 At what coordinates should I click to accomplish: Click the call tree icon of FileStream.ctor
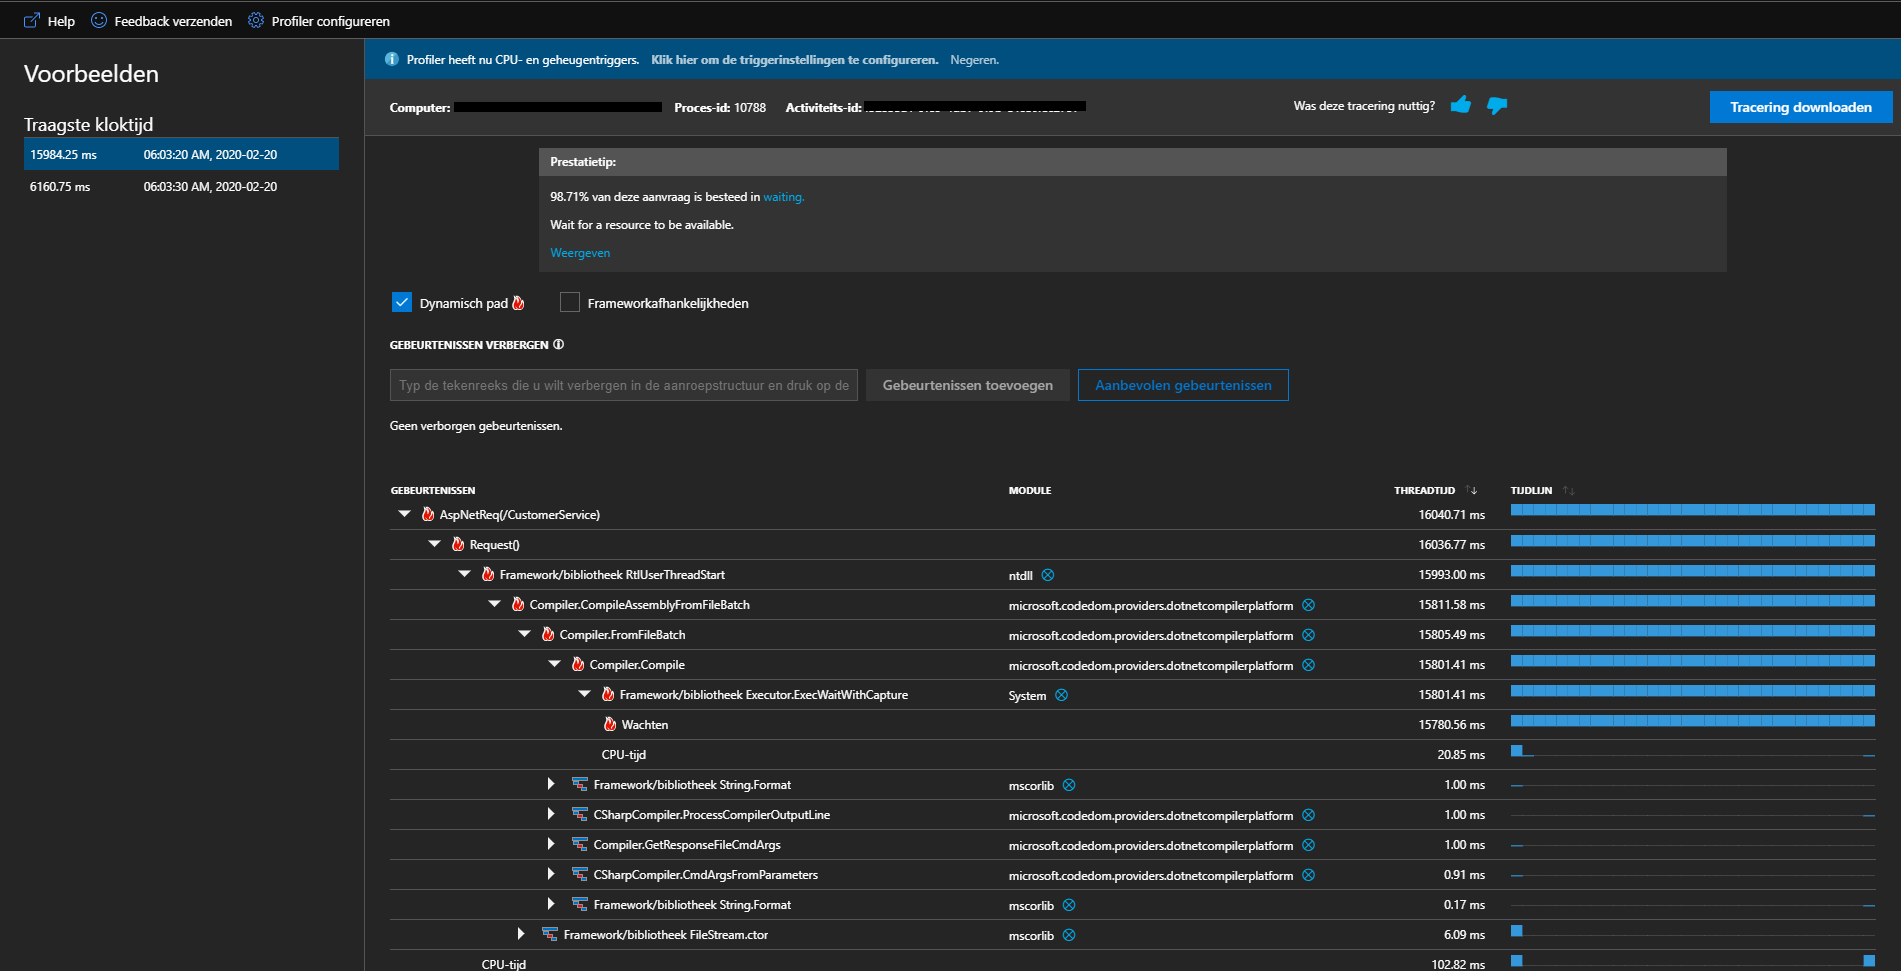click(550, 934)
